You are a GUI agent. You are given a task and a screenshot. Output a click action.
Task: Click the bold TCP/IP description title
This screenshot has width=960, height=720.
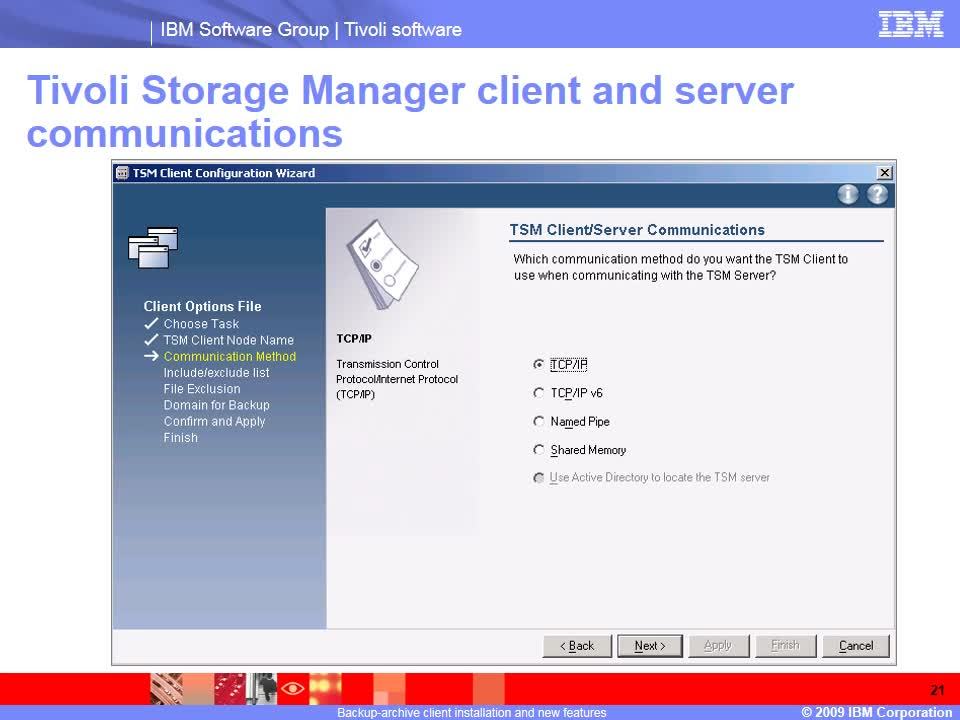click(x=354, y=339)
